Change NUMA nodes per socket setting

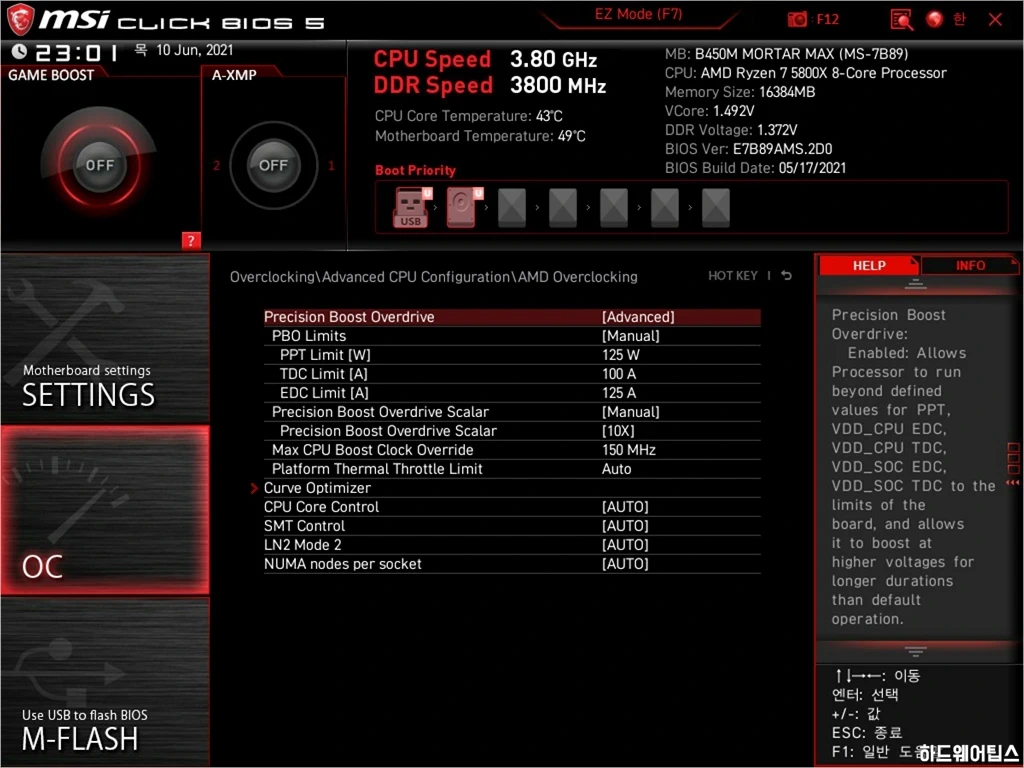click(x=512, y=564)
